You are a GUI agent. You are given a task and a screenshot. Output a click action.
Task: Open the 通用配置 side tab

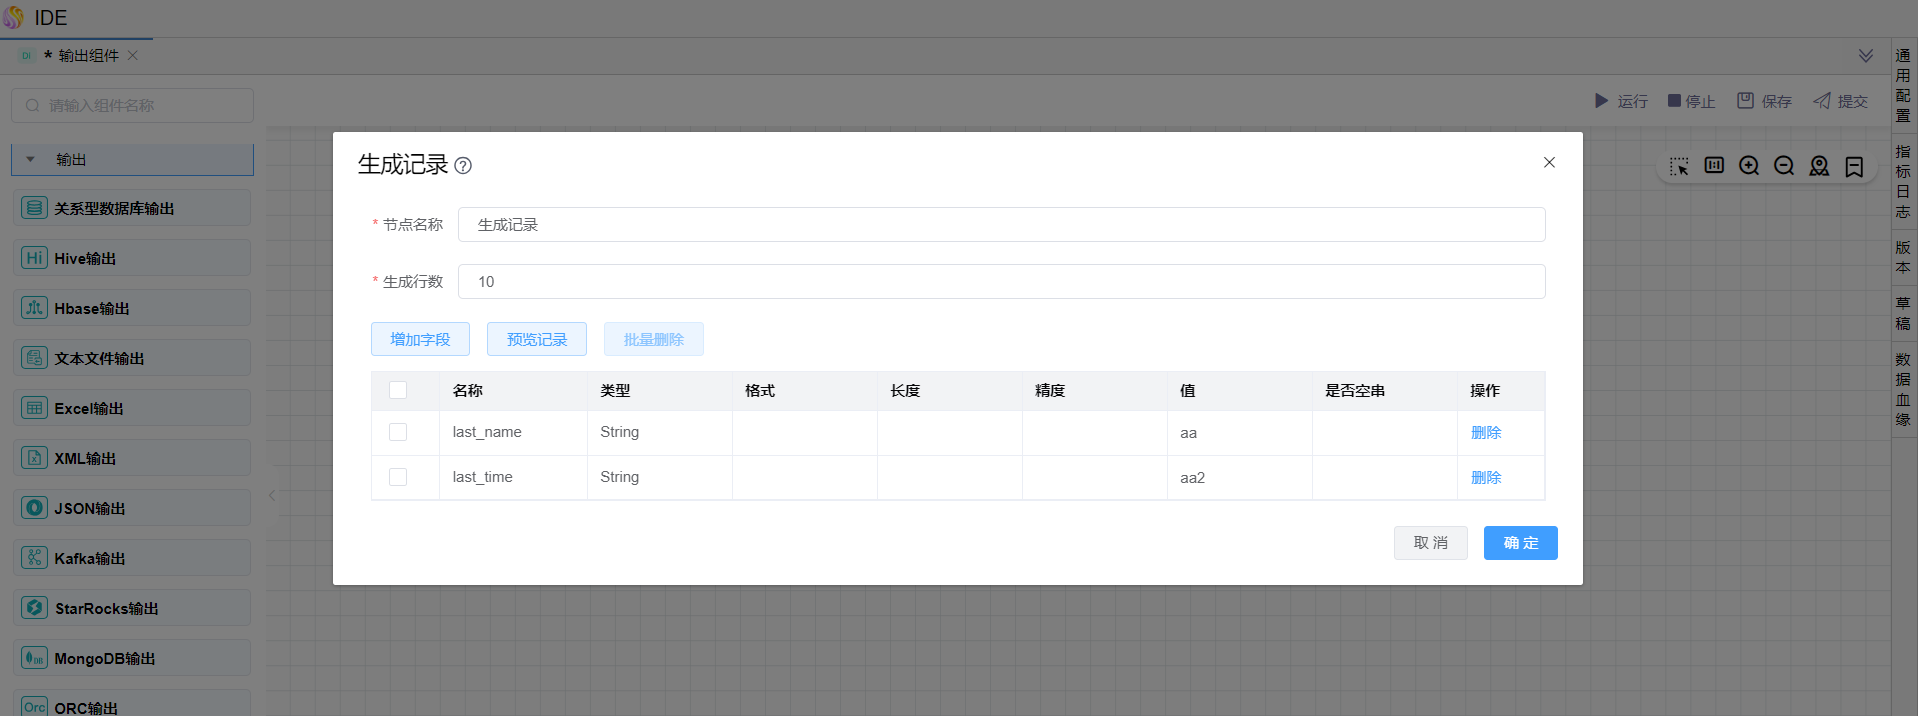click(1903, 86)
